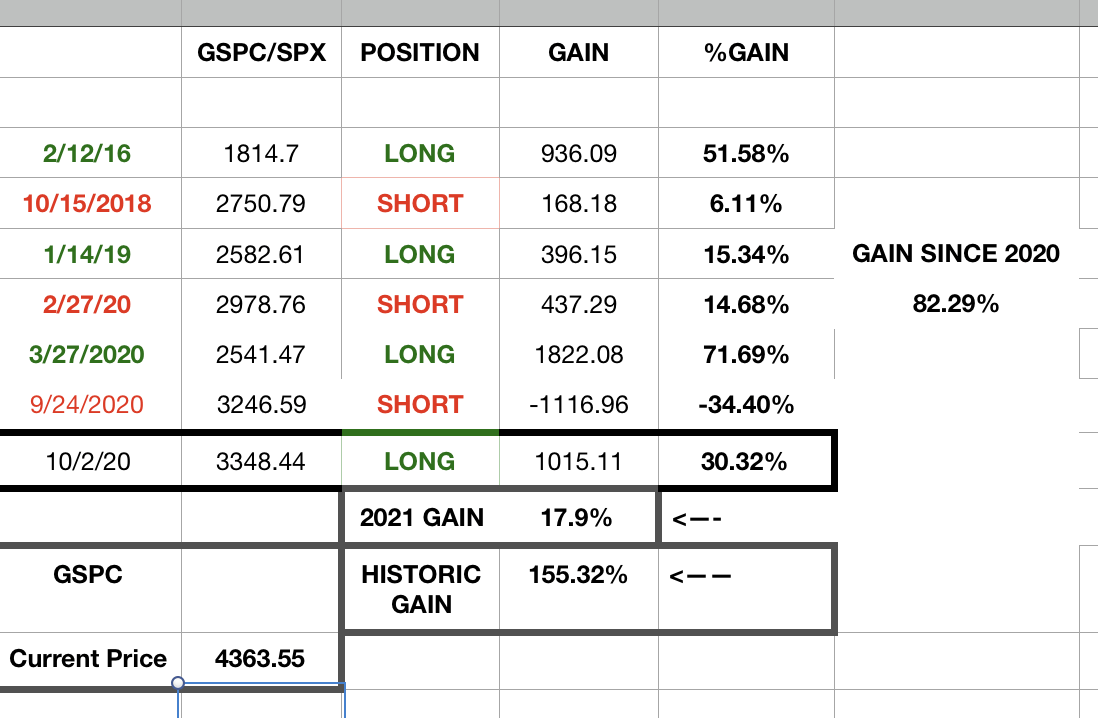Viewport: 1098px width, 718px height.
Task: Click the POSITION header cell
Action: pyautogui.click(x=420, y=52)
